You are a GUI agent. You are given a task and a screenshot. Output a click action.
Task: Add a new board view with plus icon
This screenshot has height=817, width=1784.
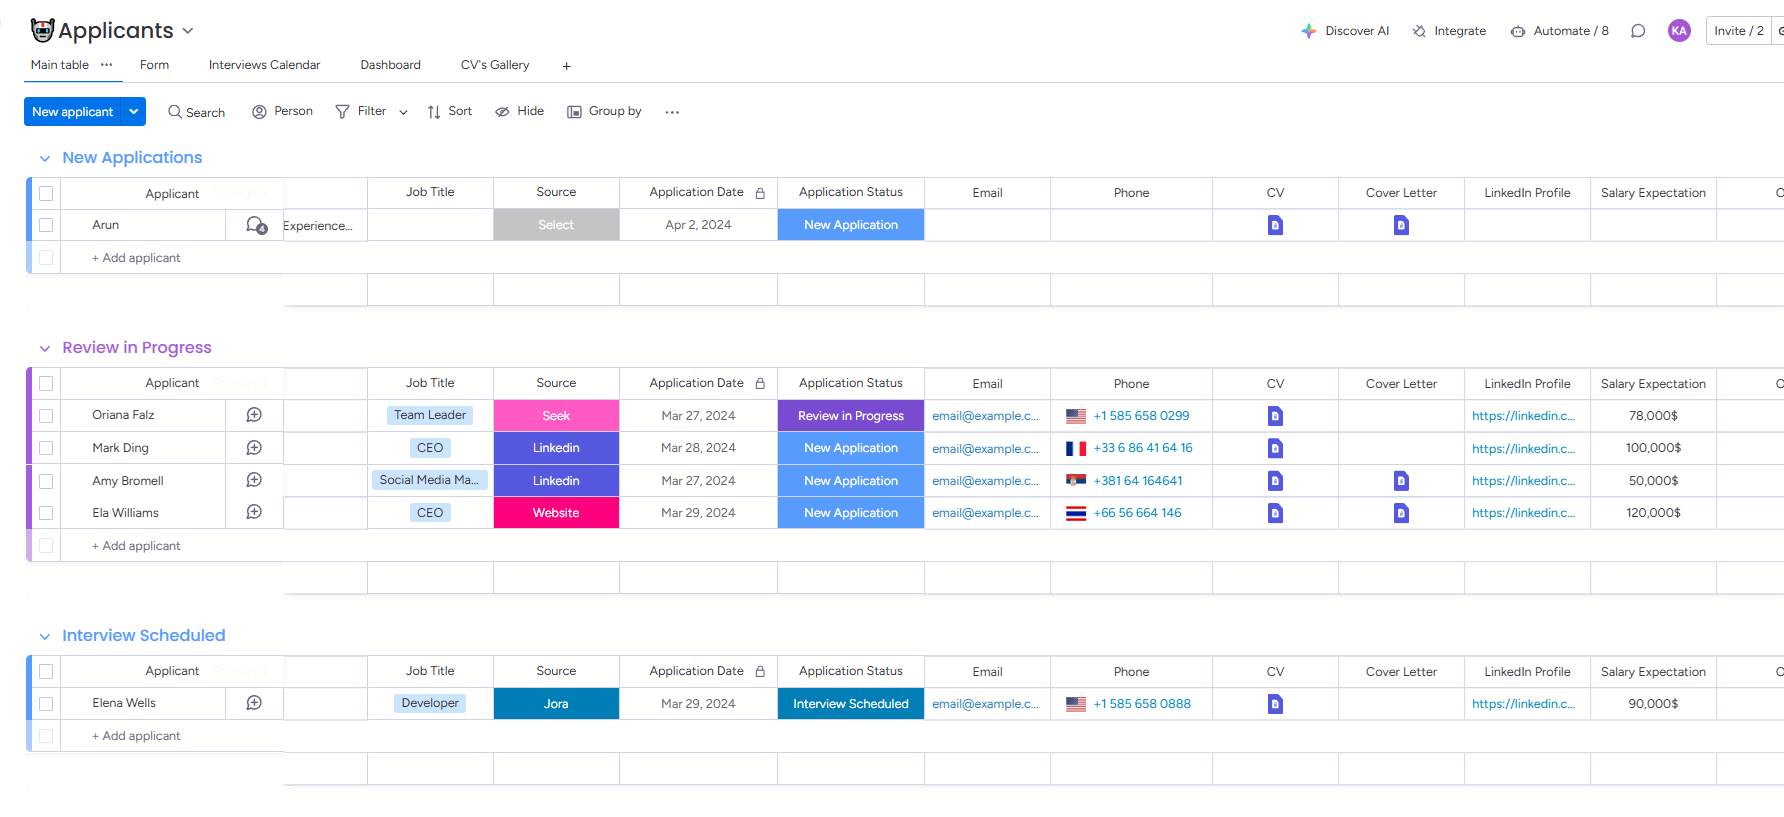(566, 66)
